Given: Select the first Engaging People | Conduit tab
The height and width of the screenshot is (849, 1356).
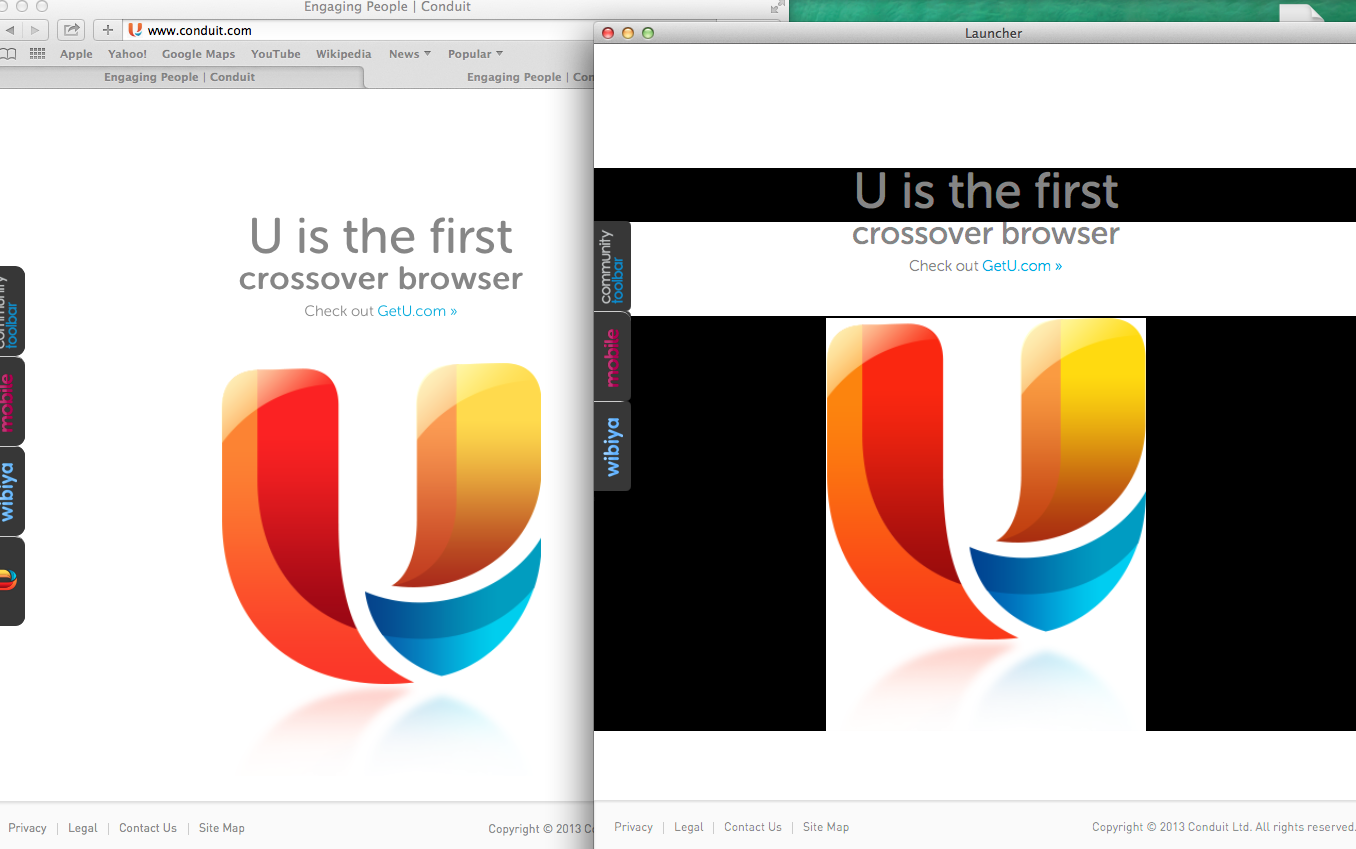Looking at the screenshot, I should click(x=180, y=77).
